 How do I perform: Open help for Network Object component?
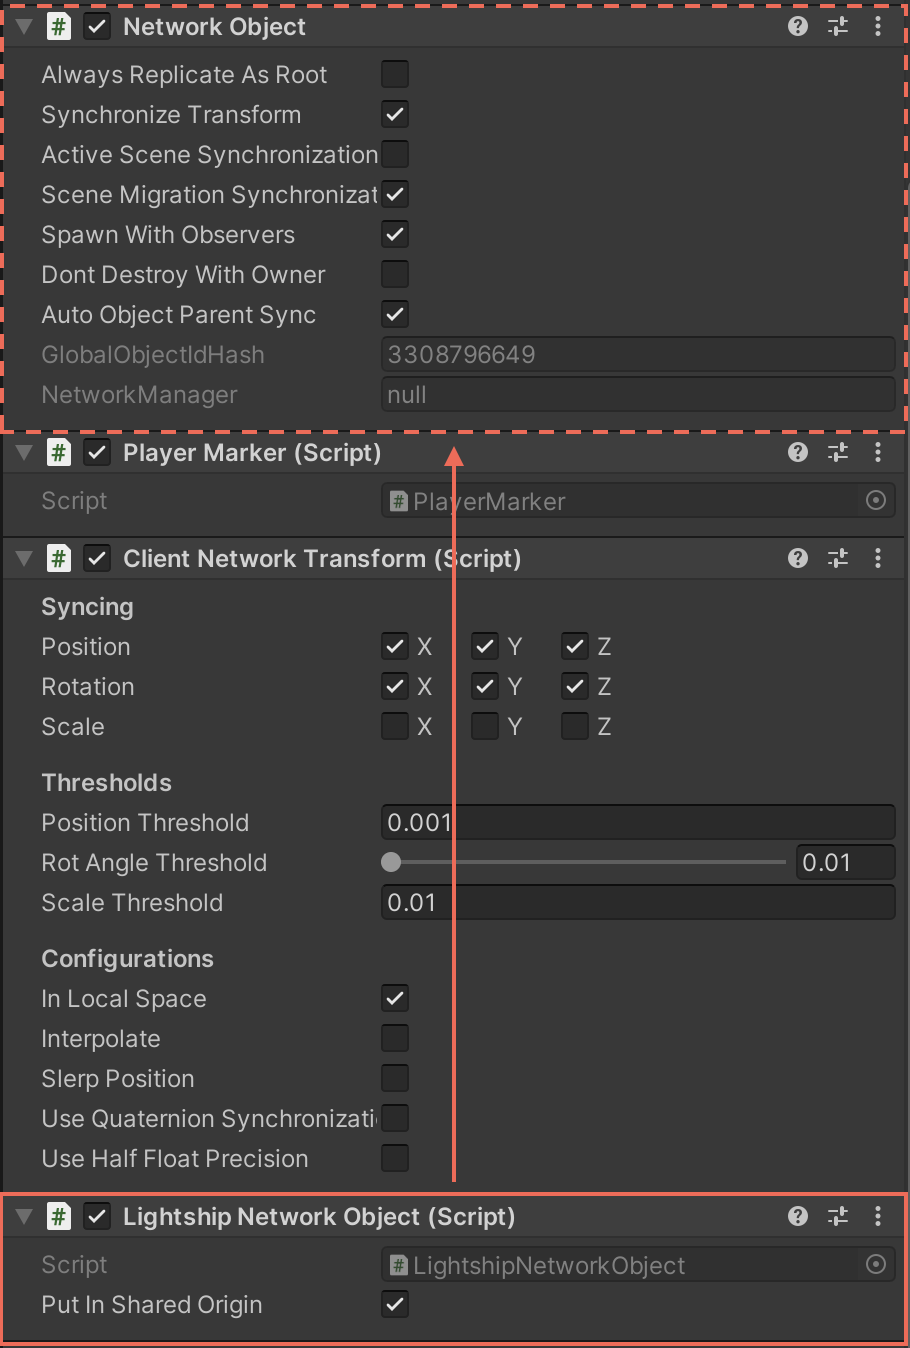click(797, 27)
